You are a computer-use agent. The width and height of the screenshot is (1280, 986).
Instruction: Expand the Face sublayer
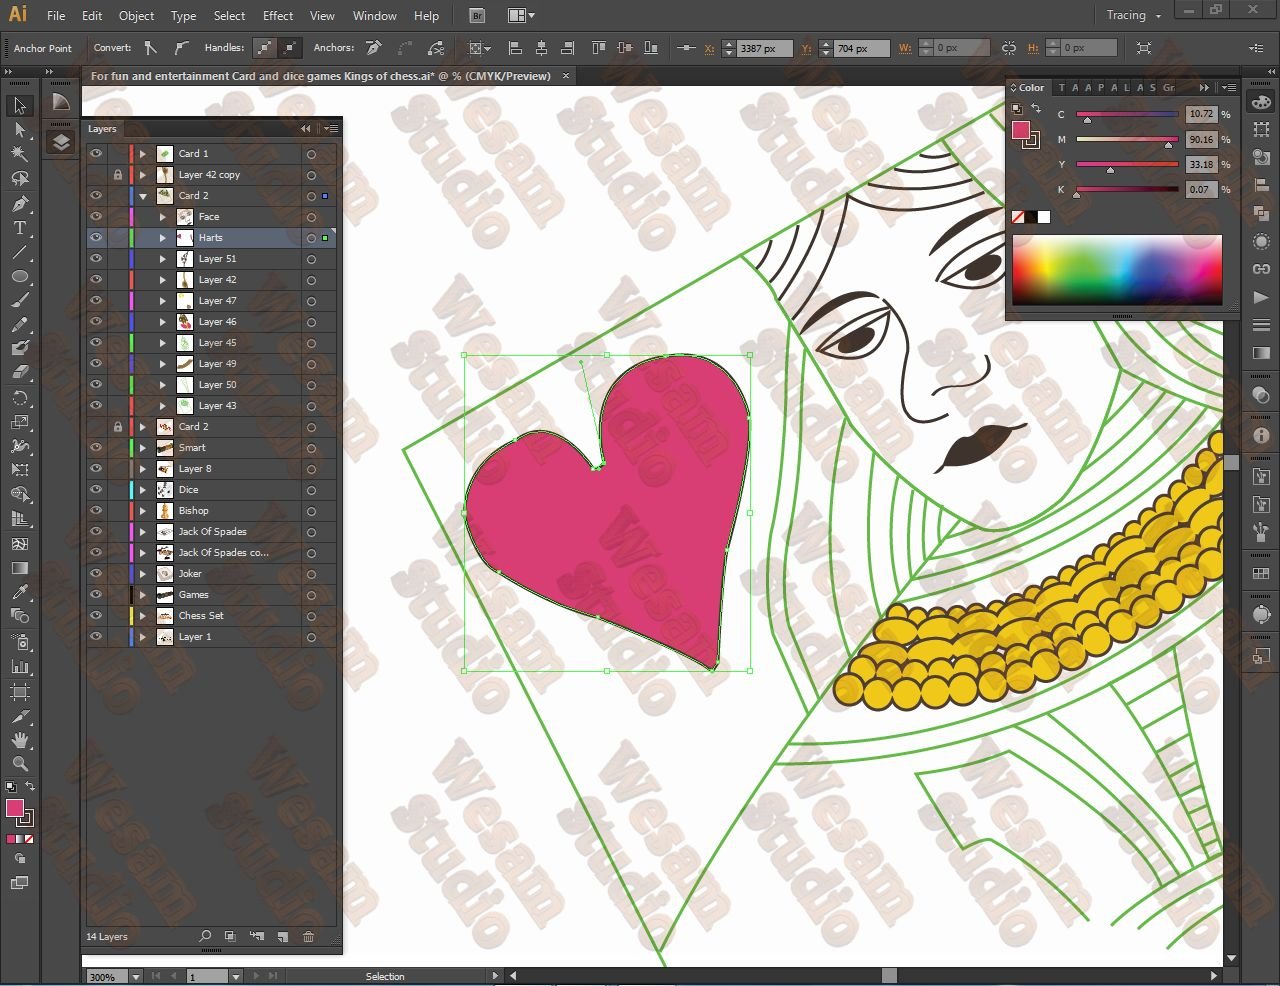(x=163, y=217)
